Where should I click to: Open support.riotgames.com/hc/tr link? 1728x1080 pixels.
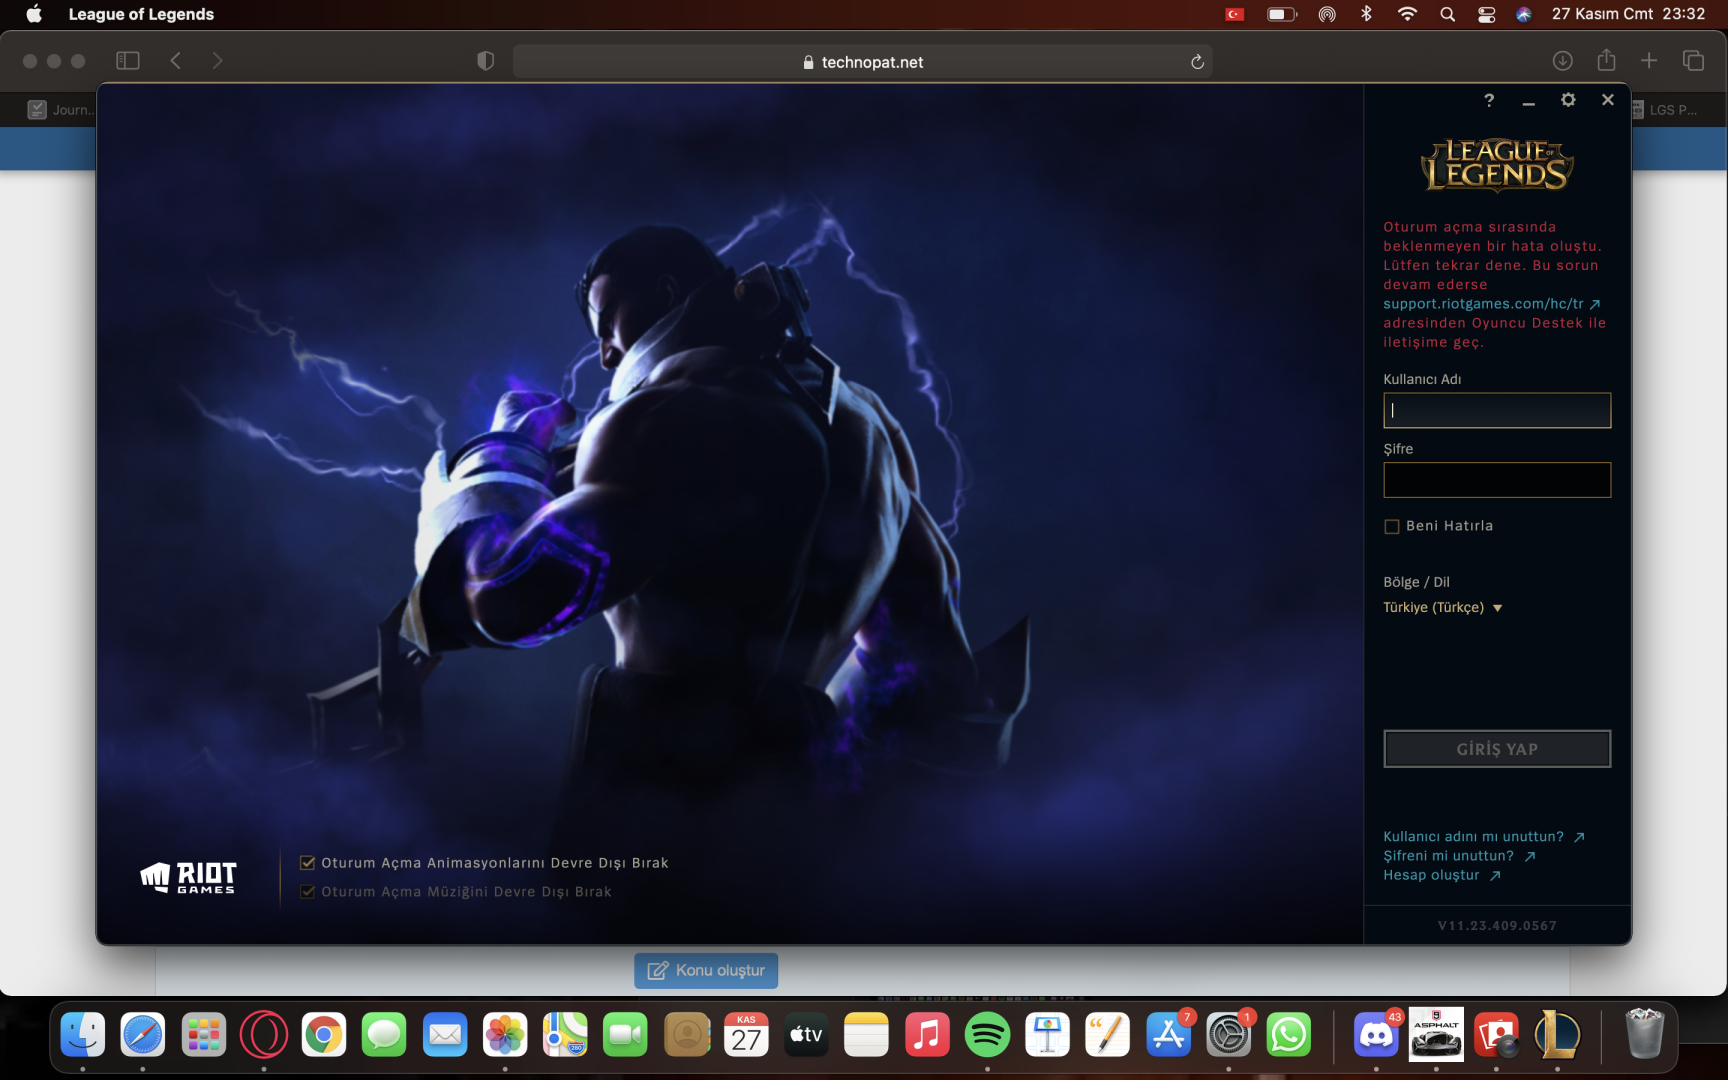click(x=1492, y=304)
